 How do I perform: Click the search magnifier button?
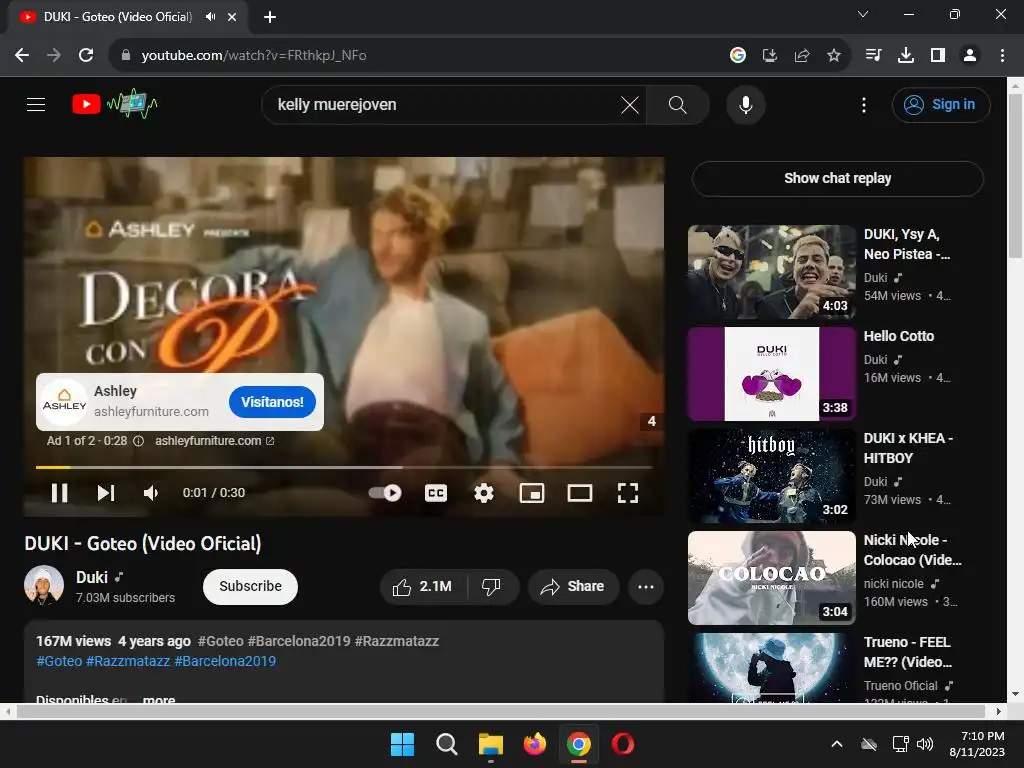point(678,104)
